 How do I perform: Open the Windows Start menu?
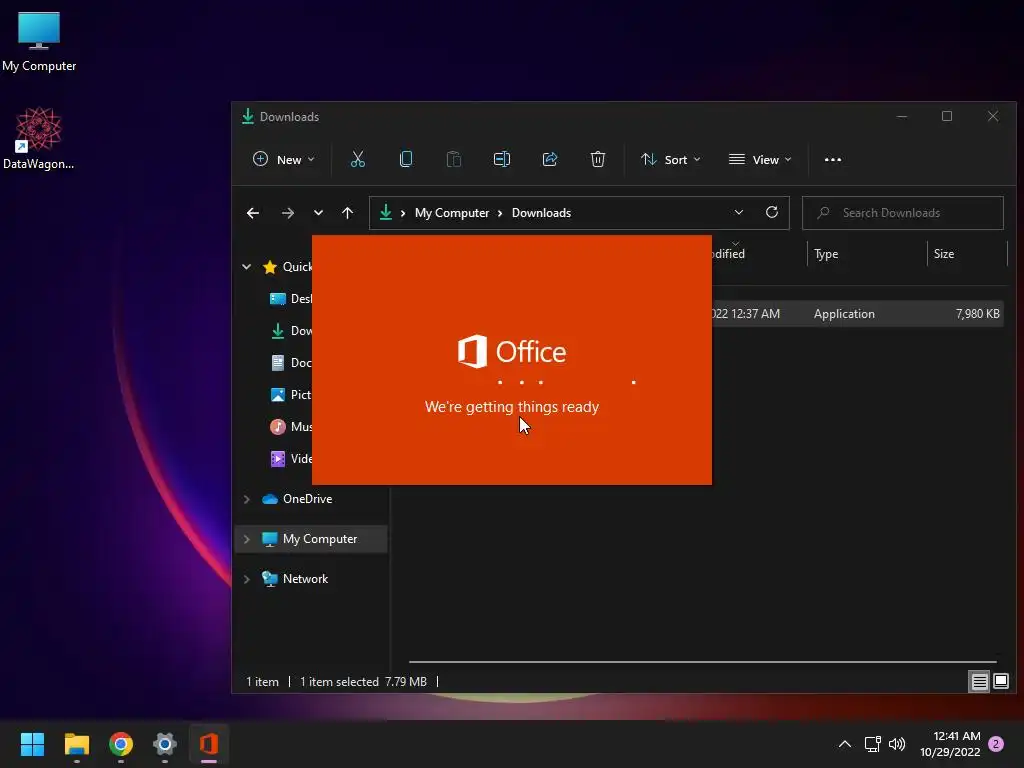(32, 744)
